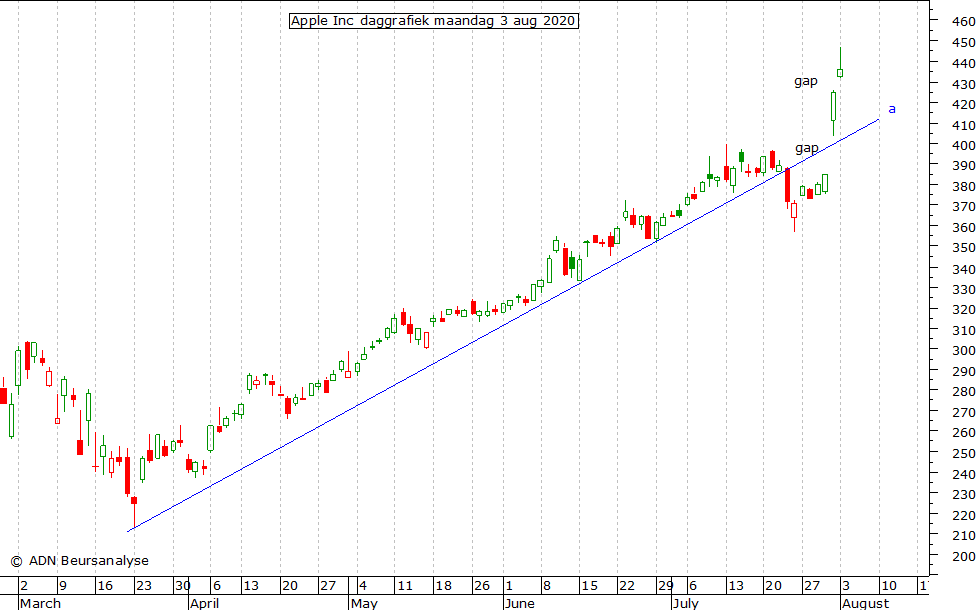Select the lower 'gap' annotation near 400
Screen dimensions: 980x610
click(806, 148)
